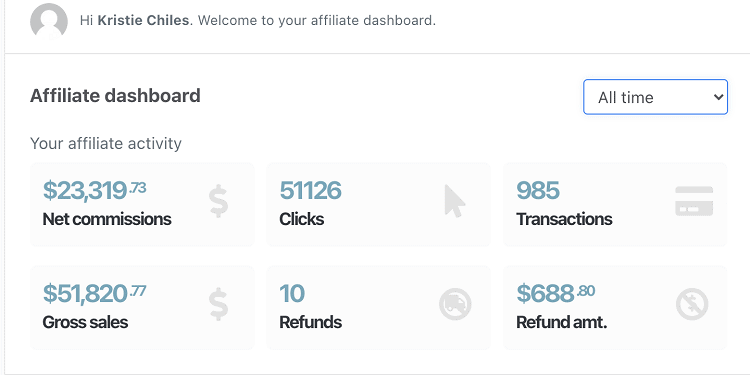Viewport: 750px width, 375px height.
Task: Select the Clicks stat card
Action: point(379,205)
